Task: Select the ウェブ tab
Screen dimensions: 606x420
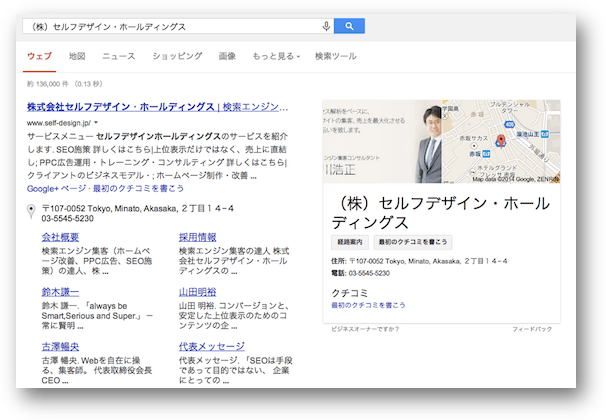Action: [39, 56]
